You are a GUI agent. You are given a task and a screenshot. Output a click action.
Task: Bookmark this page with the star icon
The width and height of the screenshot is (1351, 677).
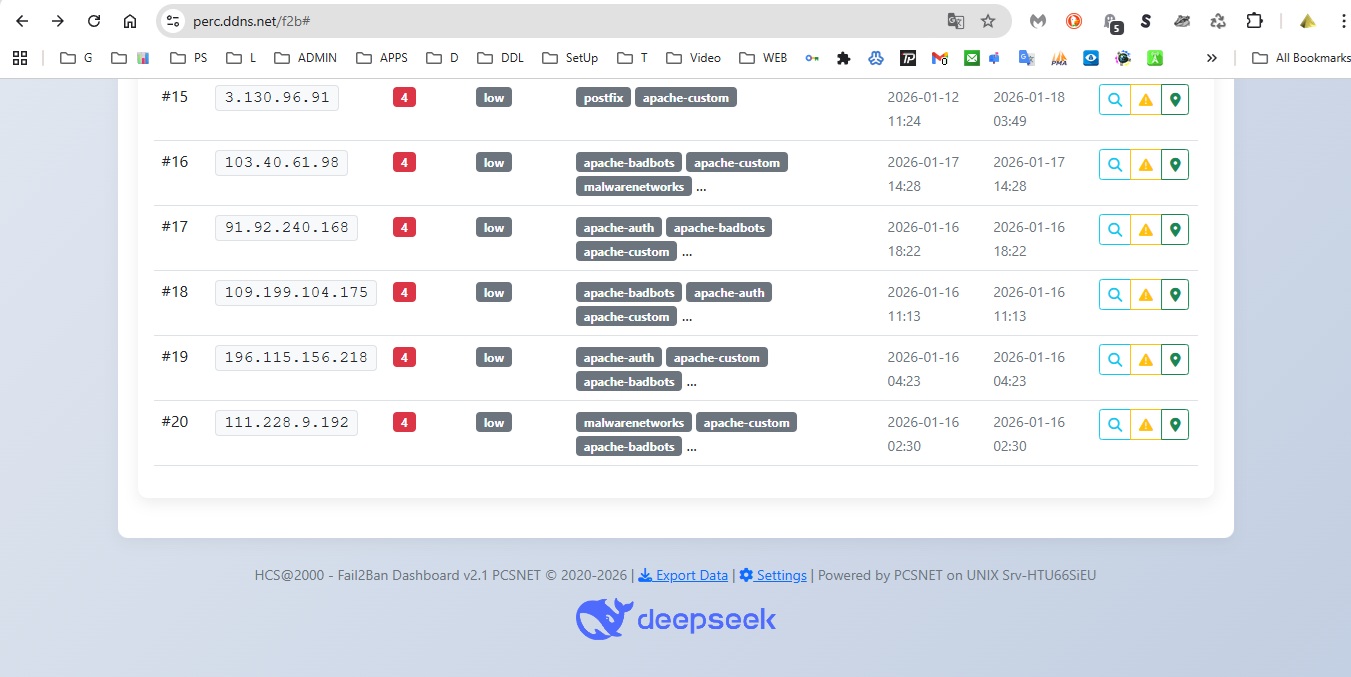tap(988, 21)
